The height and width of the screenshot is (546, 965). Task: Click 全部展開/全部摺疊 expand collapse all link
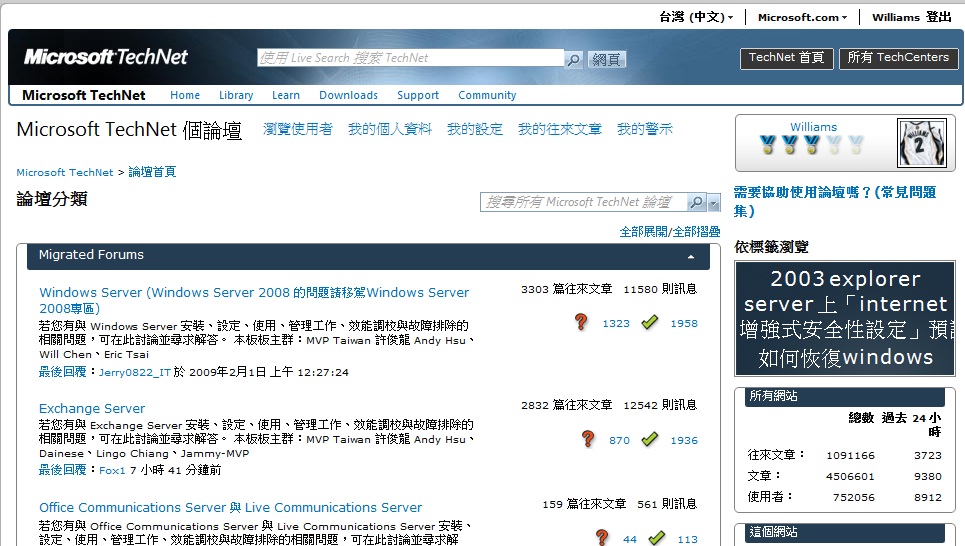tap(670, 231)
